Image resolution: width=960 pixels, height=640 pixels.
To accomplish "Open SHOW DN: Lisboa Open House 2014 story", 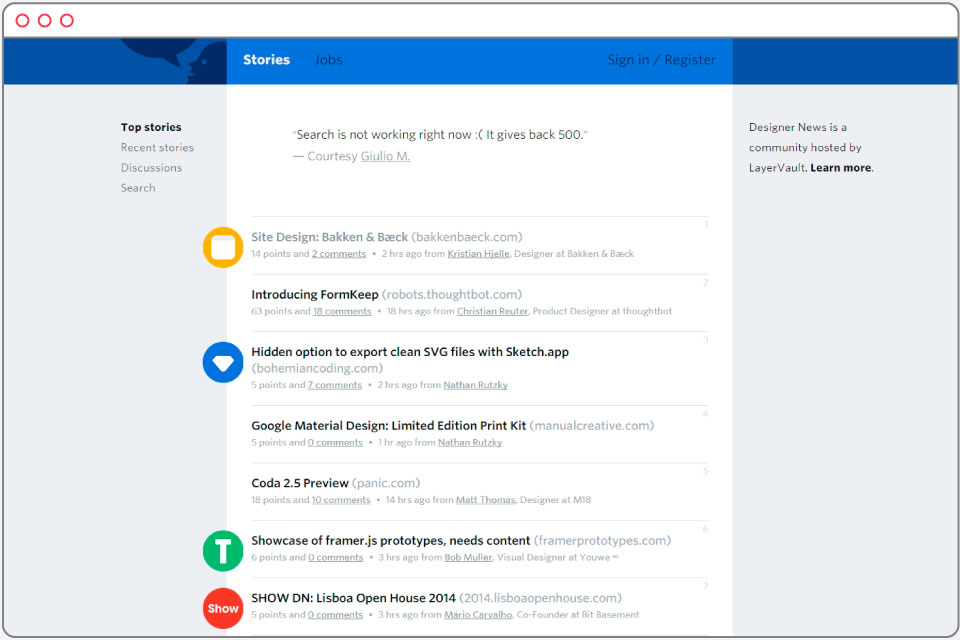I will tap(353, 598).
